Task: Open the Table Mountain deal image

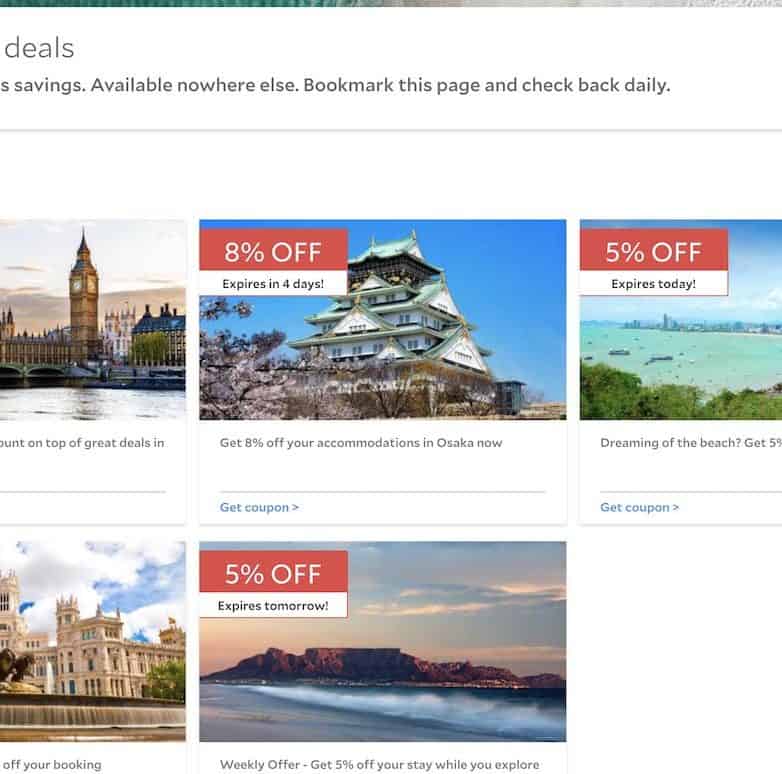Action: click(x=383, y=641)
